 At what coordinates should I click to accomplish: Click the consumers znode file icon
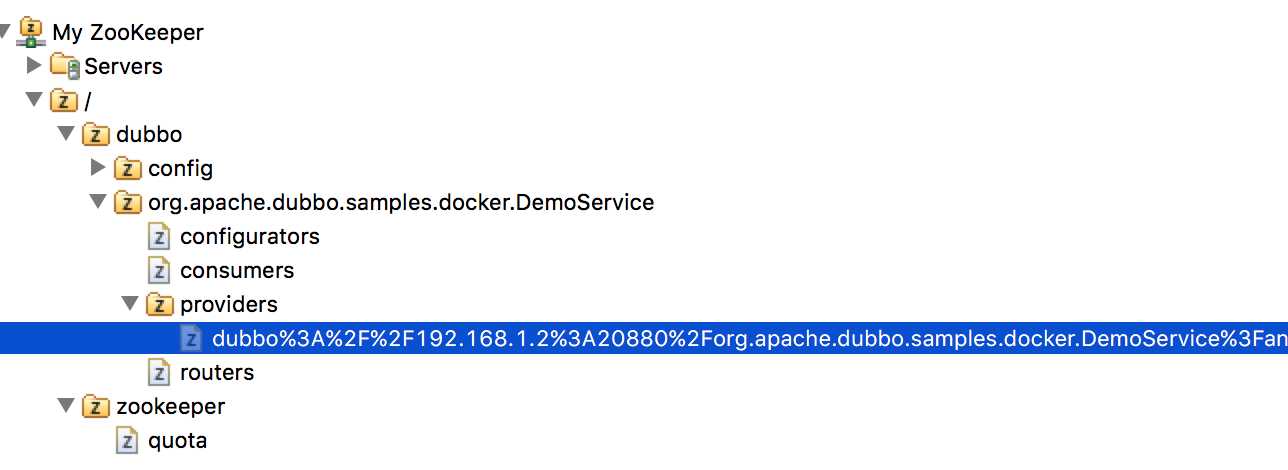[x=159, y=271]
